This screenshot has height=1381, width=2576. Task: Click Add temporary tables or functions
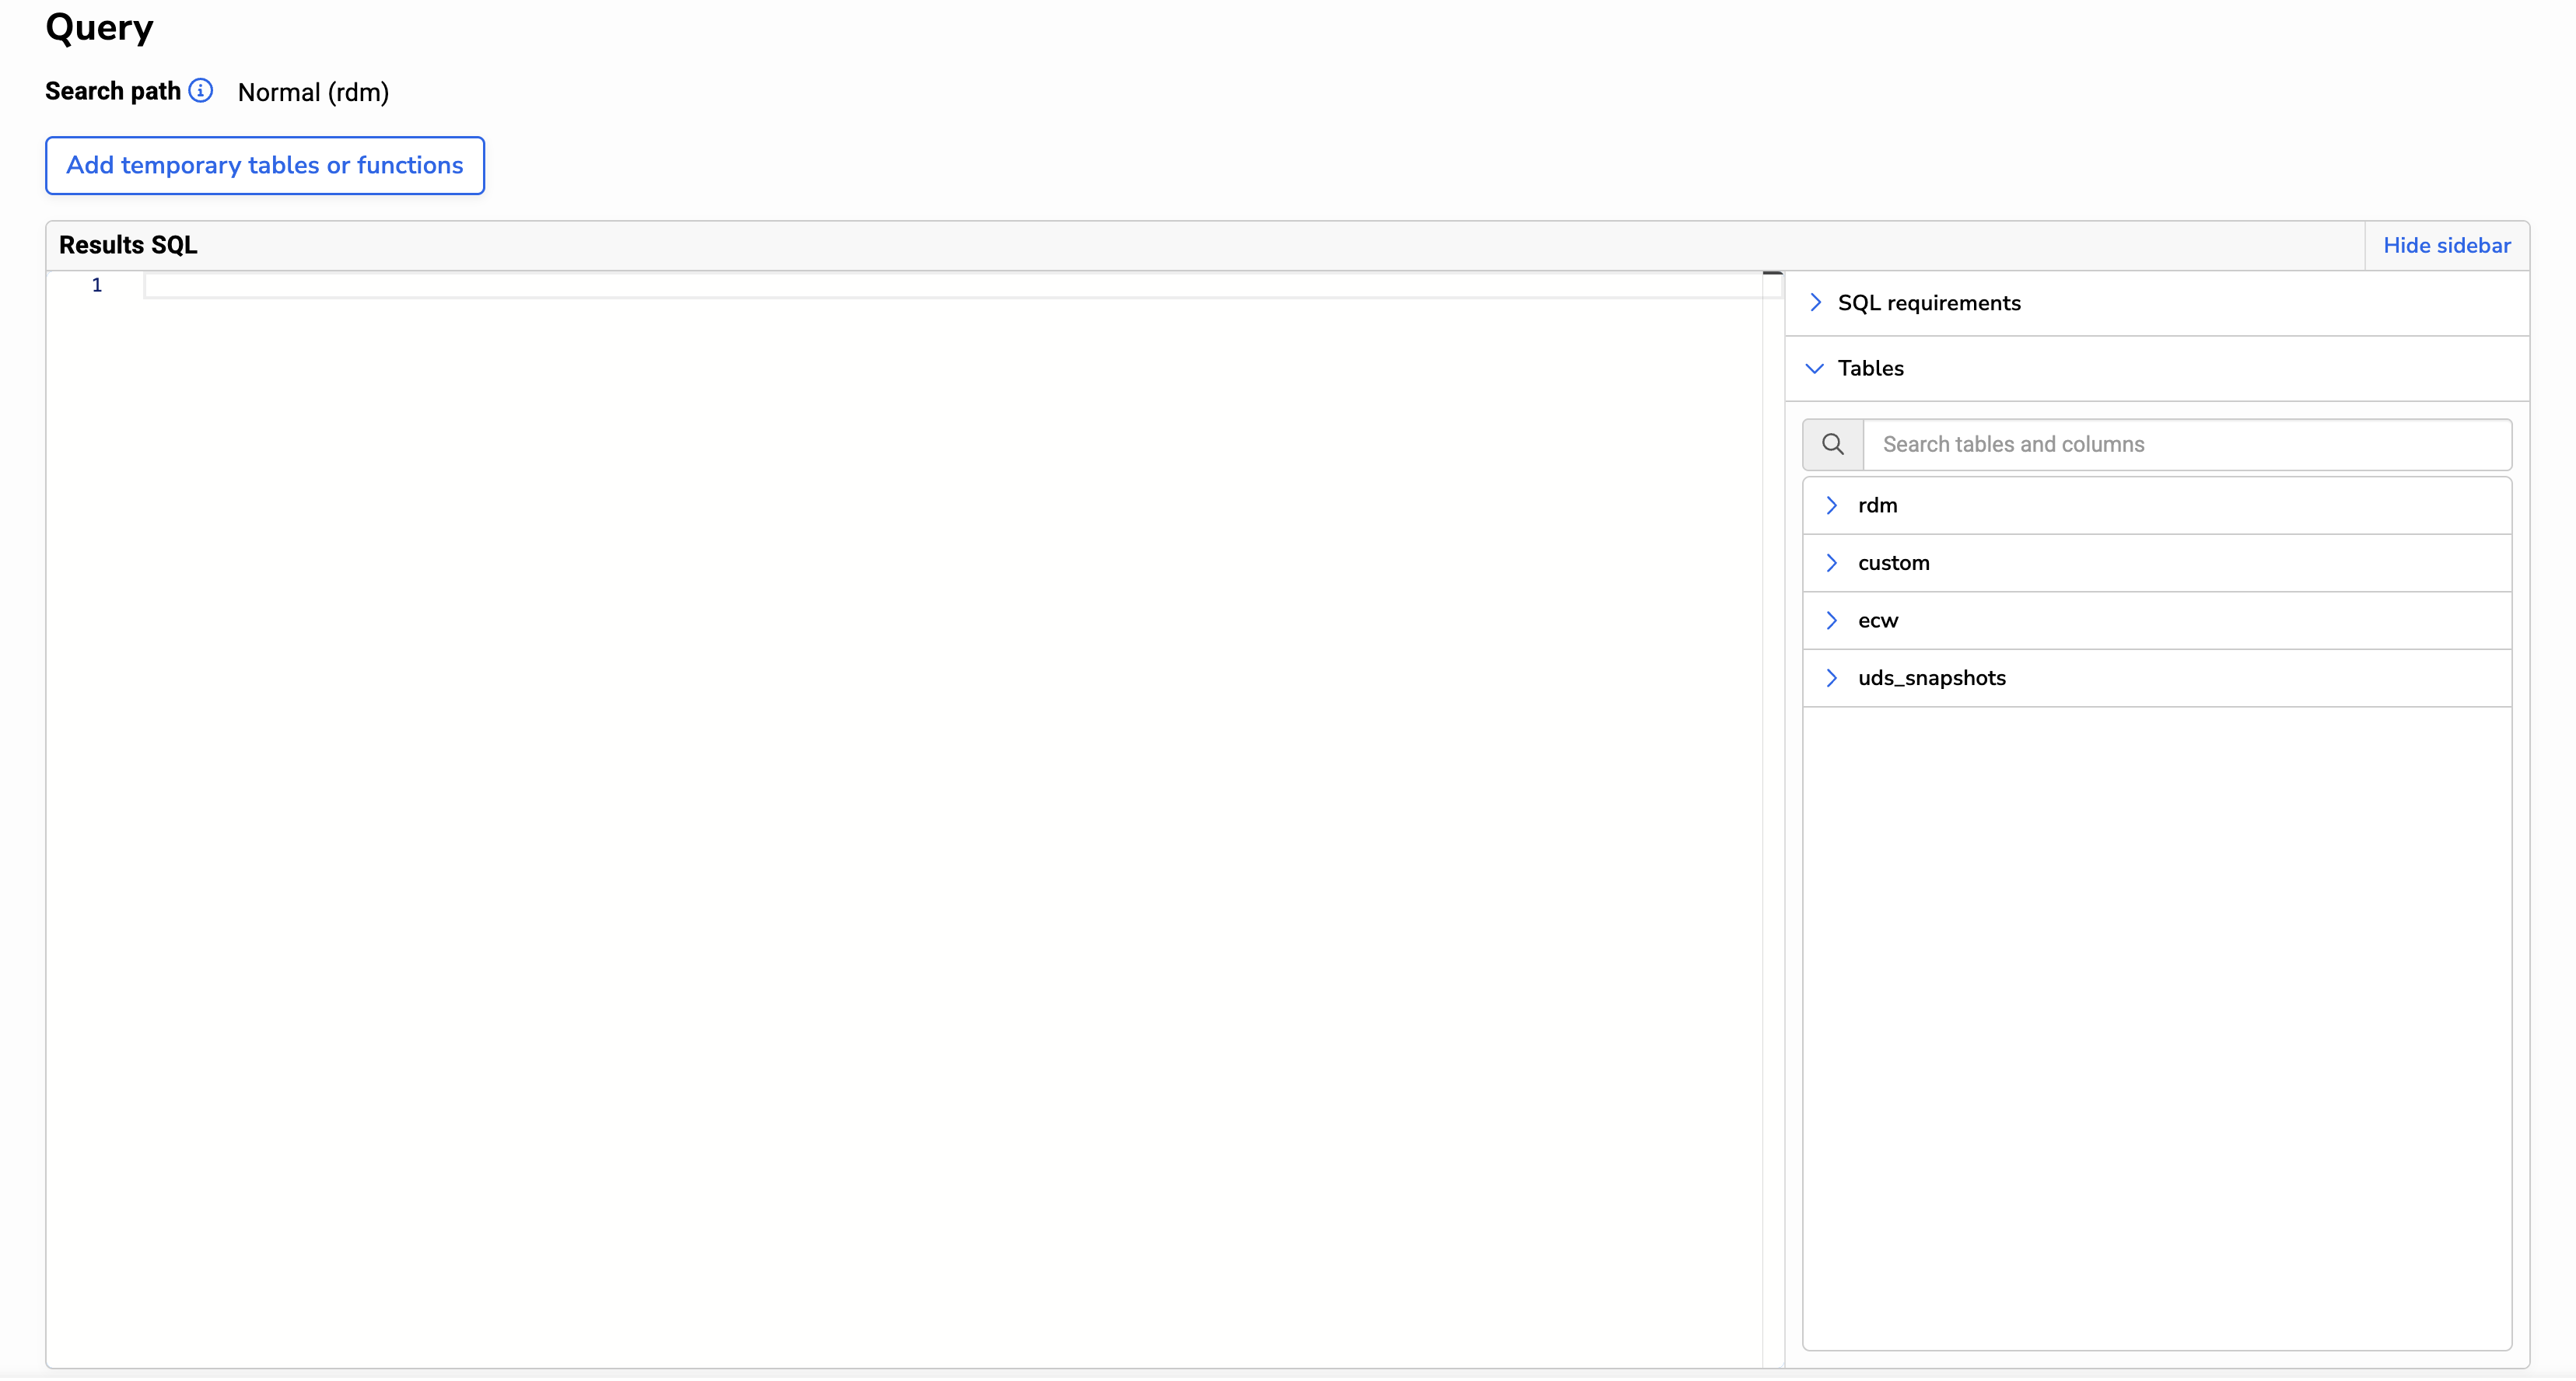point(265,166)
